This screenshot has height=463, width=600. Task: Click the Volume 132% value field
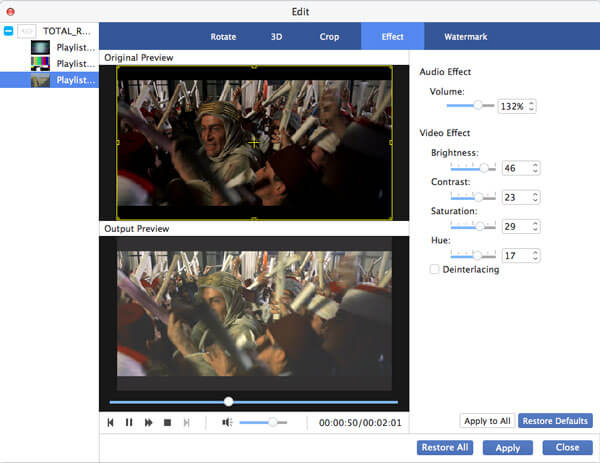pos(513,106)
